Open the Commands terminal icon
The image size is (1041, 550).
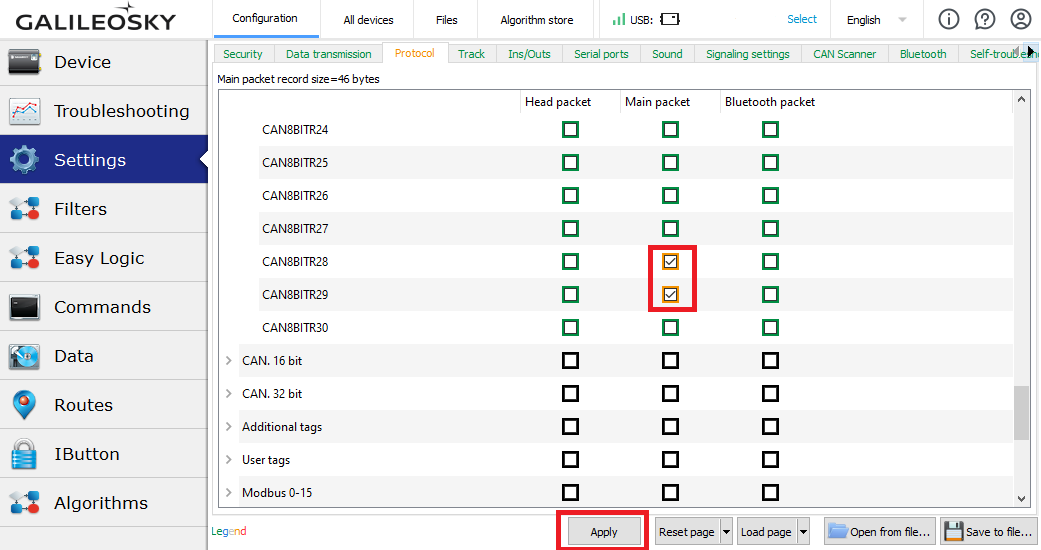click(x=25, y=307)
